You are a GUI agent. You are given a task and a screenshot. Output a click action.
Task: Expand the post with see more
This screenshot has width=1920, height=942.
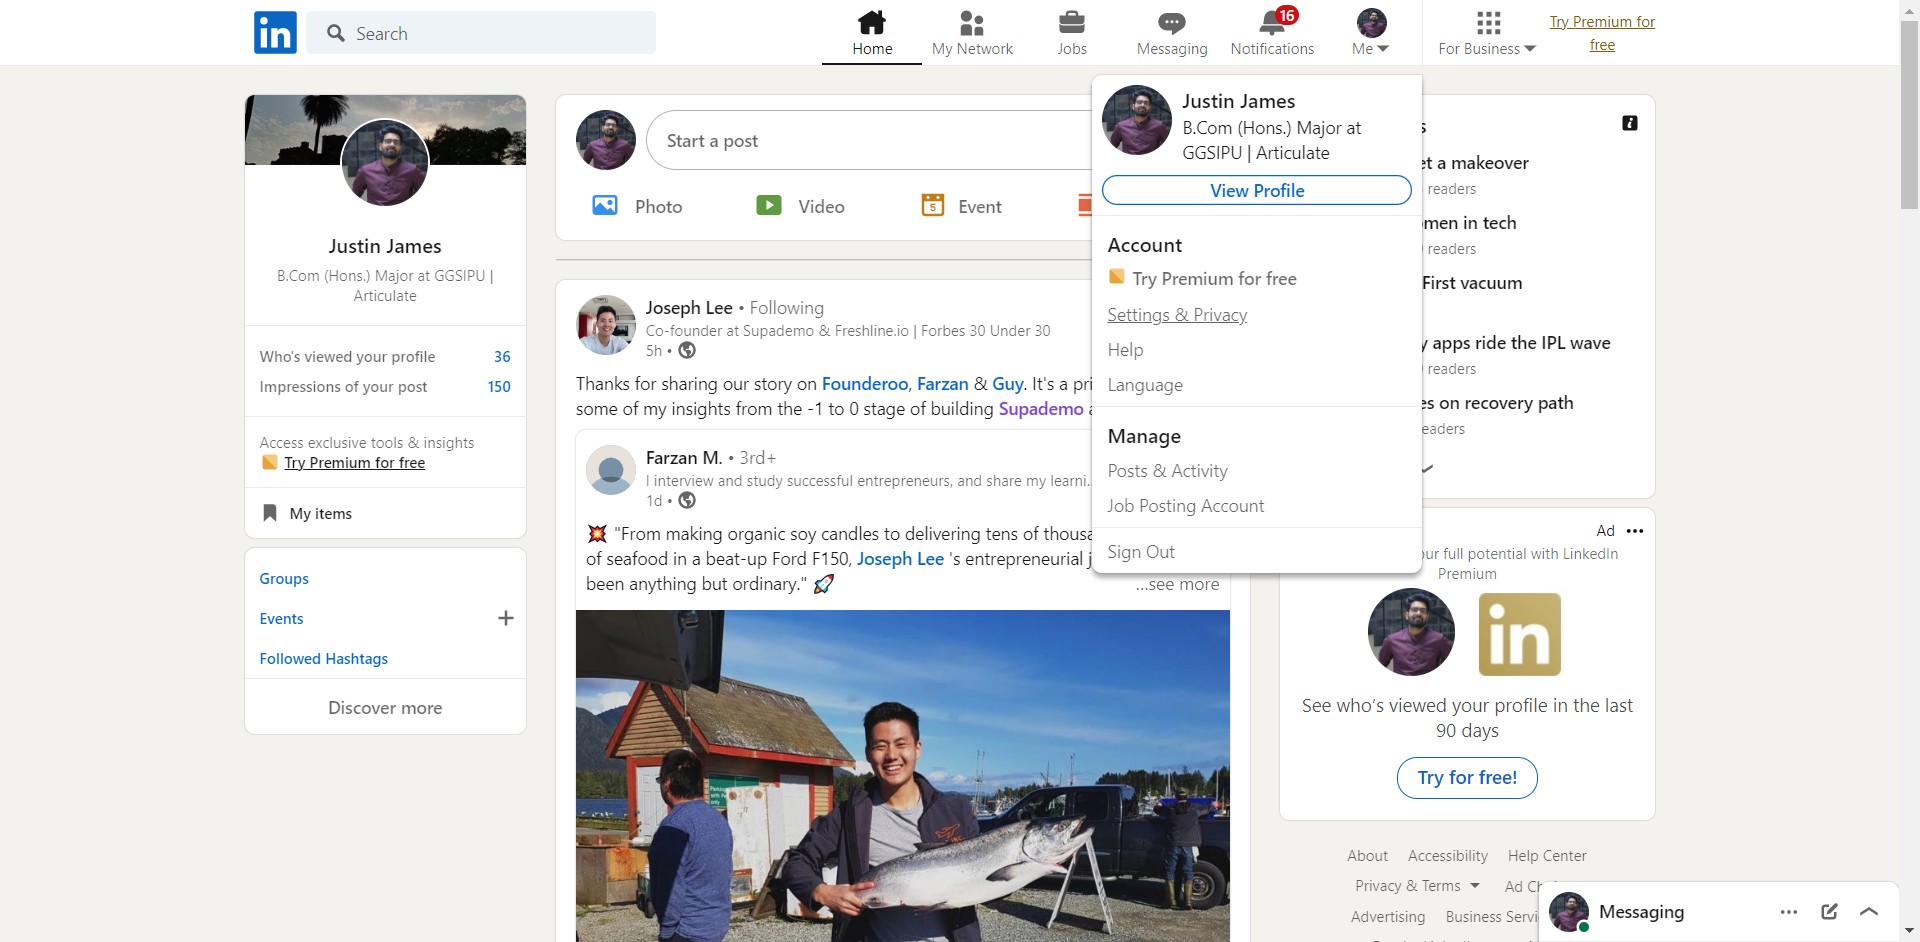1177,584
